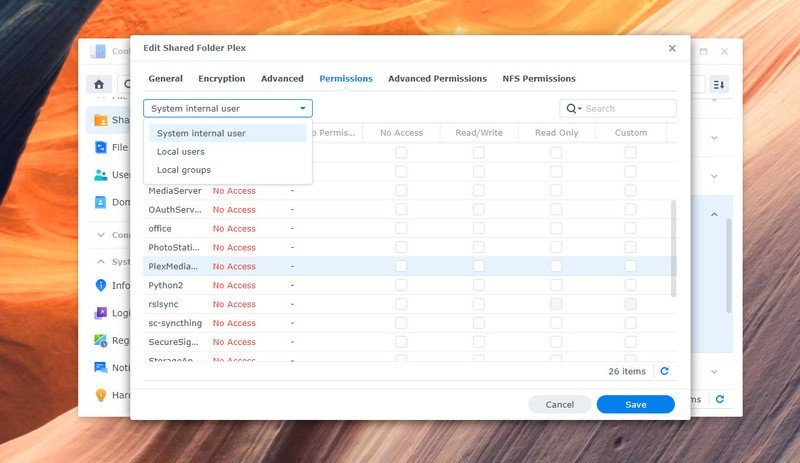Open Info Center sidebar icon
The image size is (800, 463).
[x=101, y=285]
